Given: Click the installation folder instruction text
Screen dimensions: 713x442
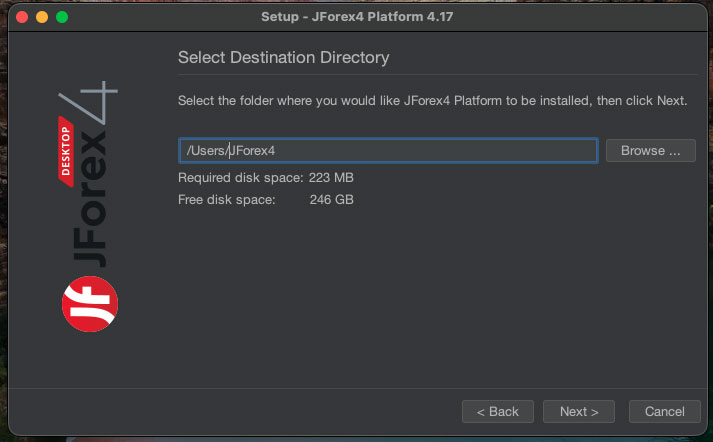Looking at the screenshot, I should tap(431, 101).
